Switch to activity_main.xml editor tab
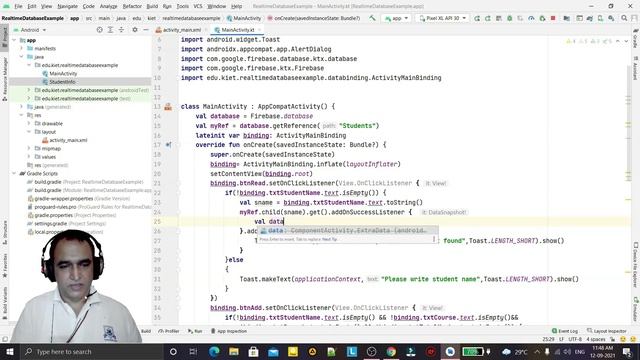The image size is (640, 360). pyautogui.click(x=182, y=30)
